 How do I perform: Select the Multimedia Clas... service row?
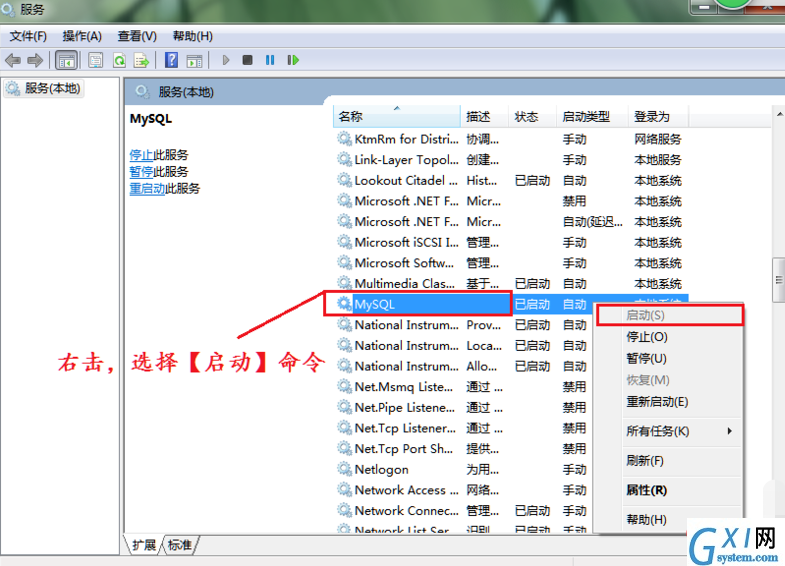(x=511, y=283)
